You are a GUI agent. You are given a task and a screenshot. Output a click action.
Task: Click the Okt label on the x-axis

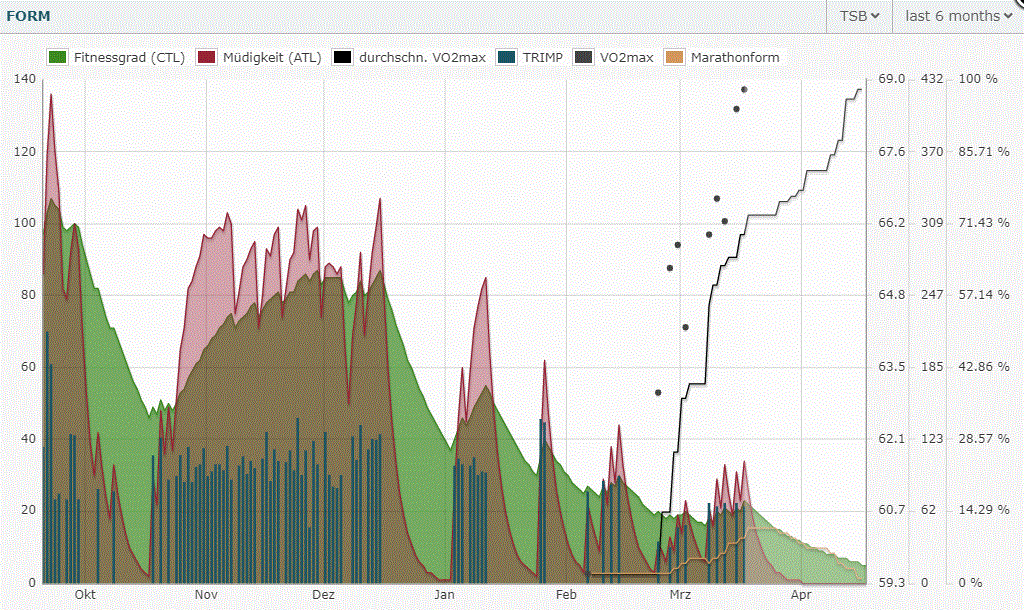click(x=86, y=594)
